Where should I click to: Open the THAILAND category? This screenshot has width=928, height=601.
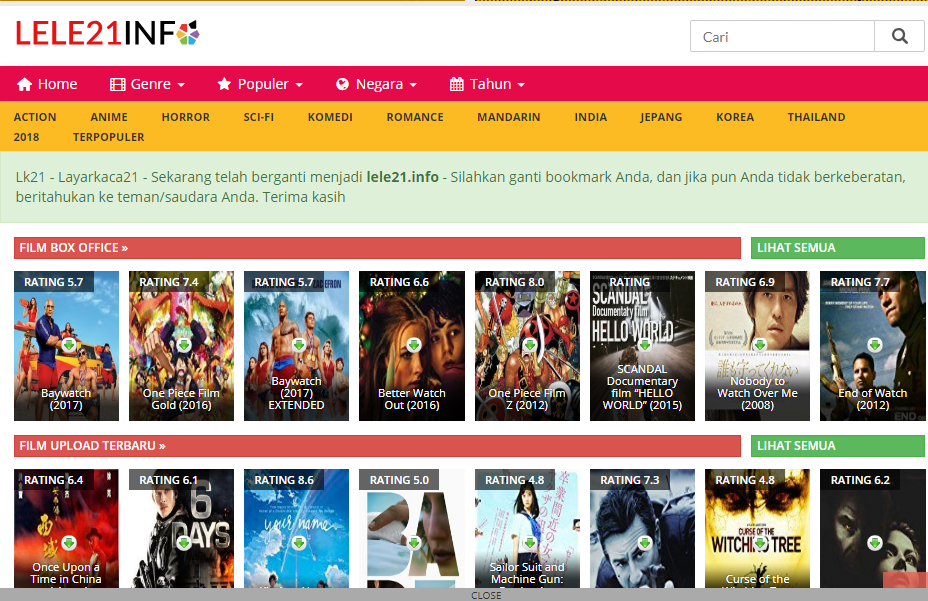pos(816,117)
